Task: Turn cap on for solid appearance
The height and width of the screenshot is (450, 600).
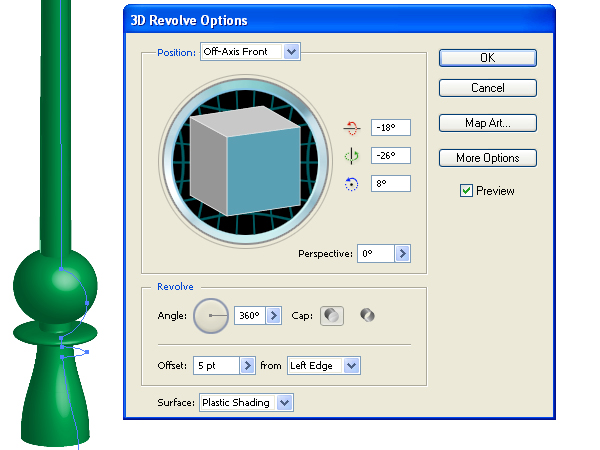Action: [332, 316]
